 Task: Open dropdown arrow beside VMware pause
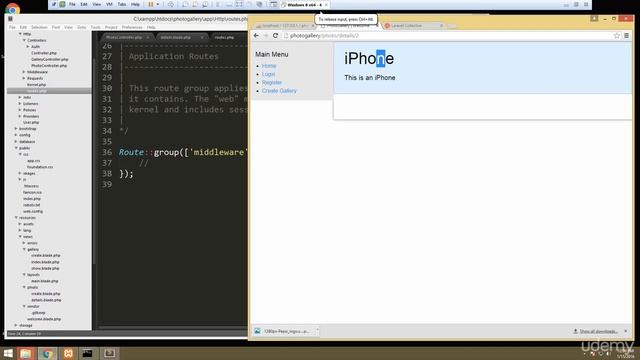tap(158, 4)
